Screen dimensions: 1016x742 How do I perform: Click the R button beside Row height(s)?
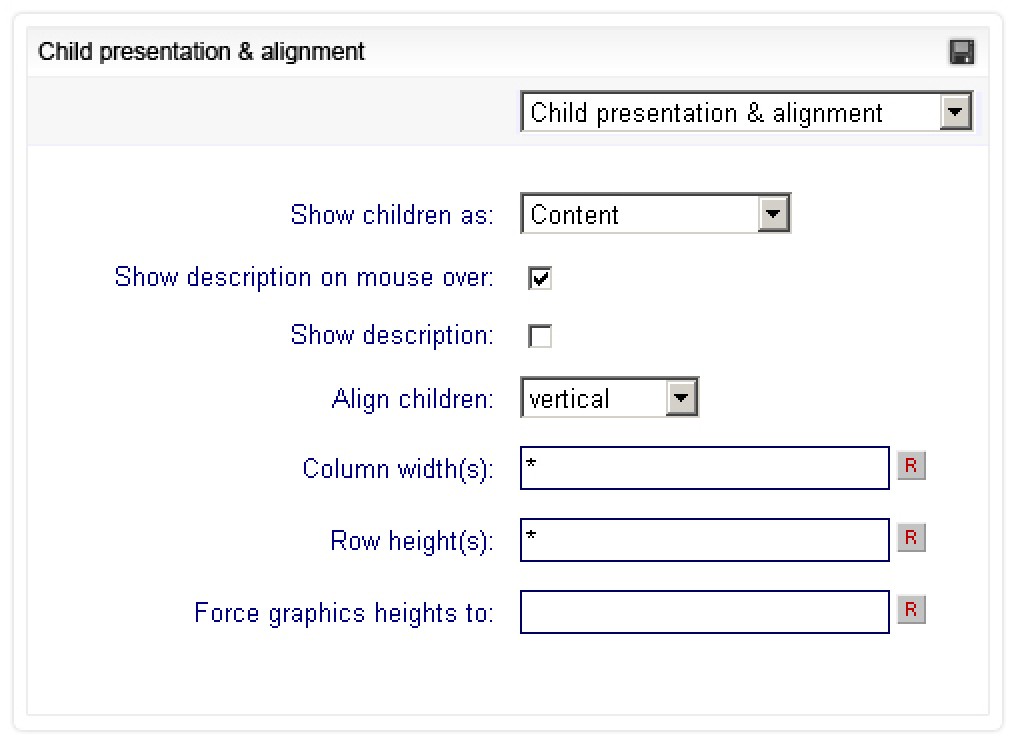(x=911, y=538)
